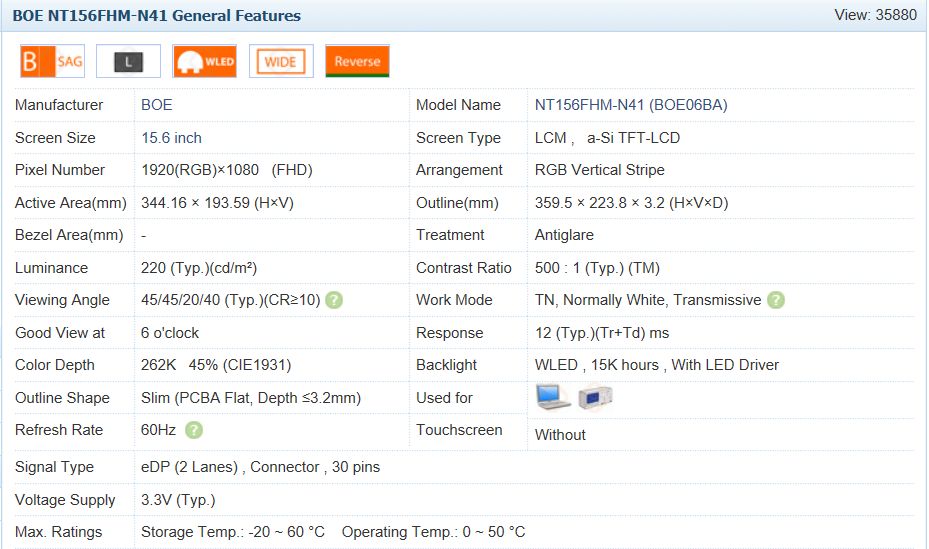Viewport: 929px width, 549px height.
Task: Click the WLED backlight badge icon
Action: click(x=205, y=61)
